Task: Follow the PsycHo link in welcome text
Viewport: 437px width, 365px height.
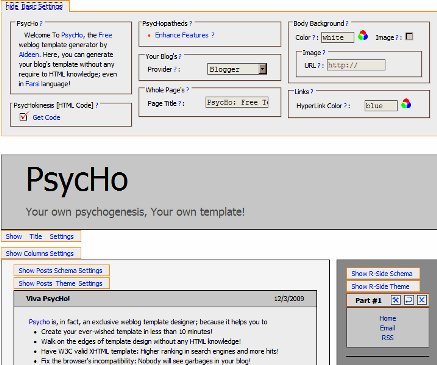Action: [x=72, y=35]
